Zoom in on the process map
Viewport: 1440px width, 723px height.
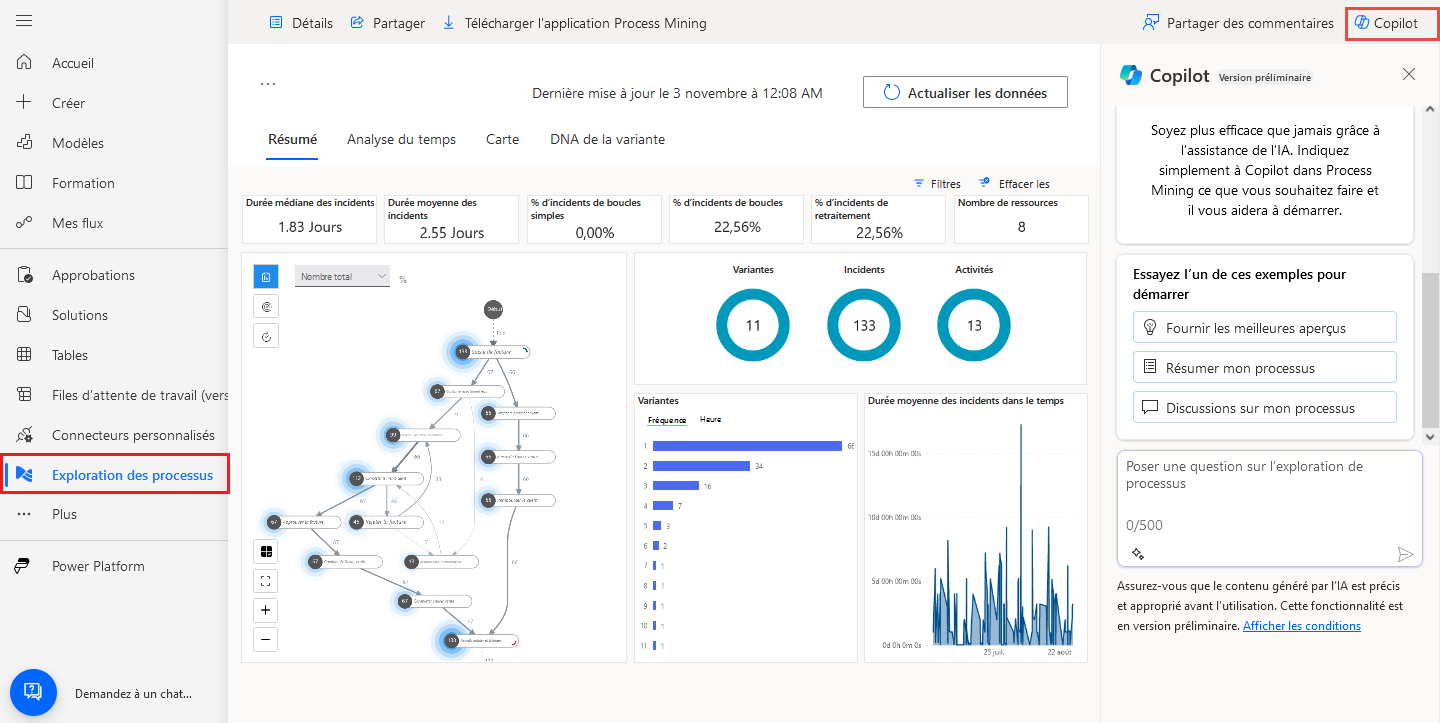click(266, 610)
